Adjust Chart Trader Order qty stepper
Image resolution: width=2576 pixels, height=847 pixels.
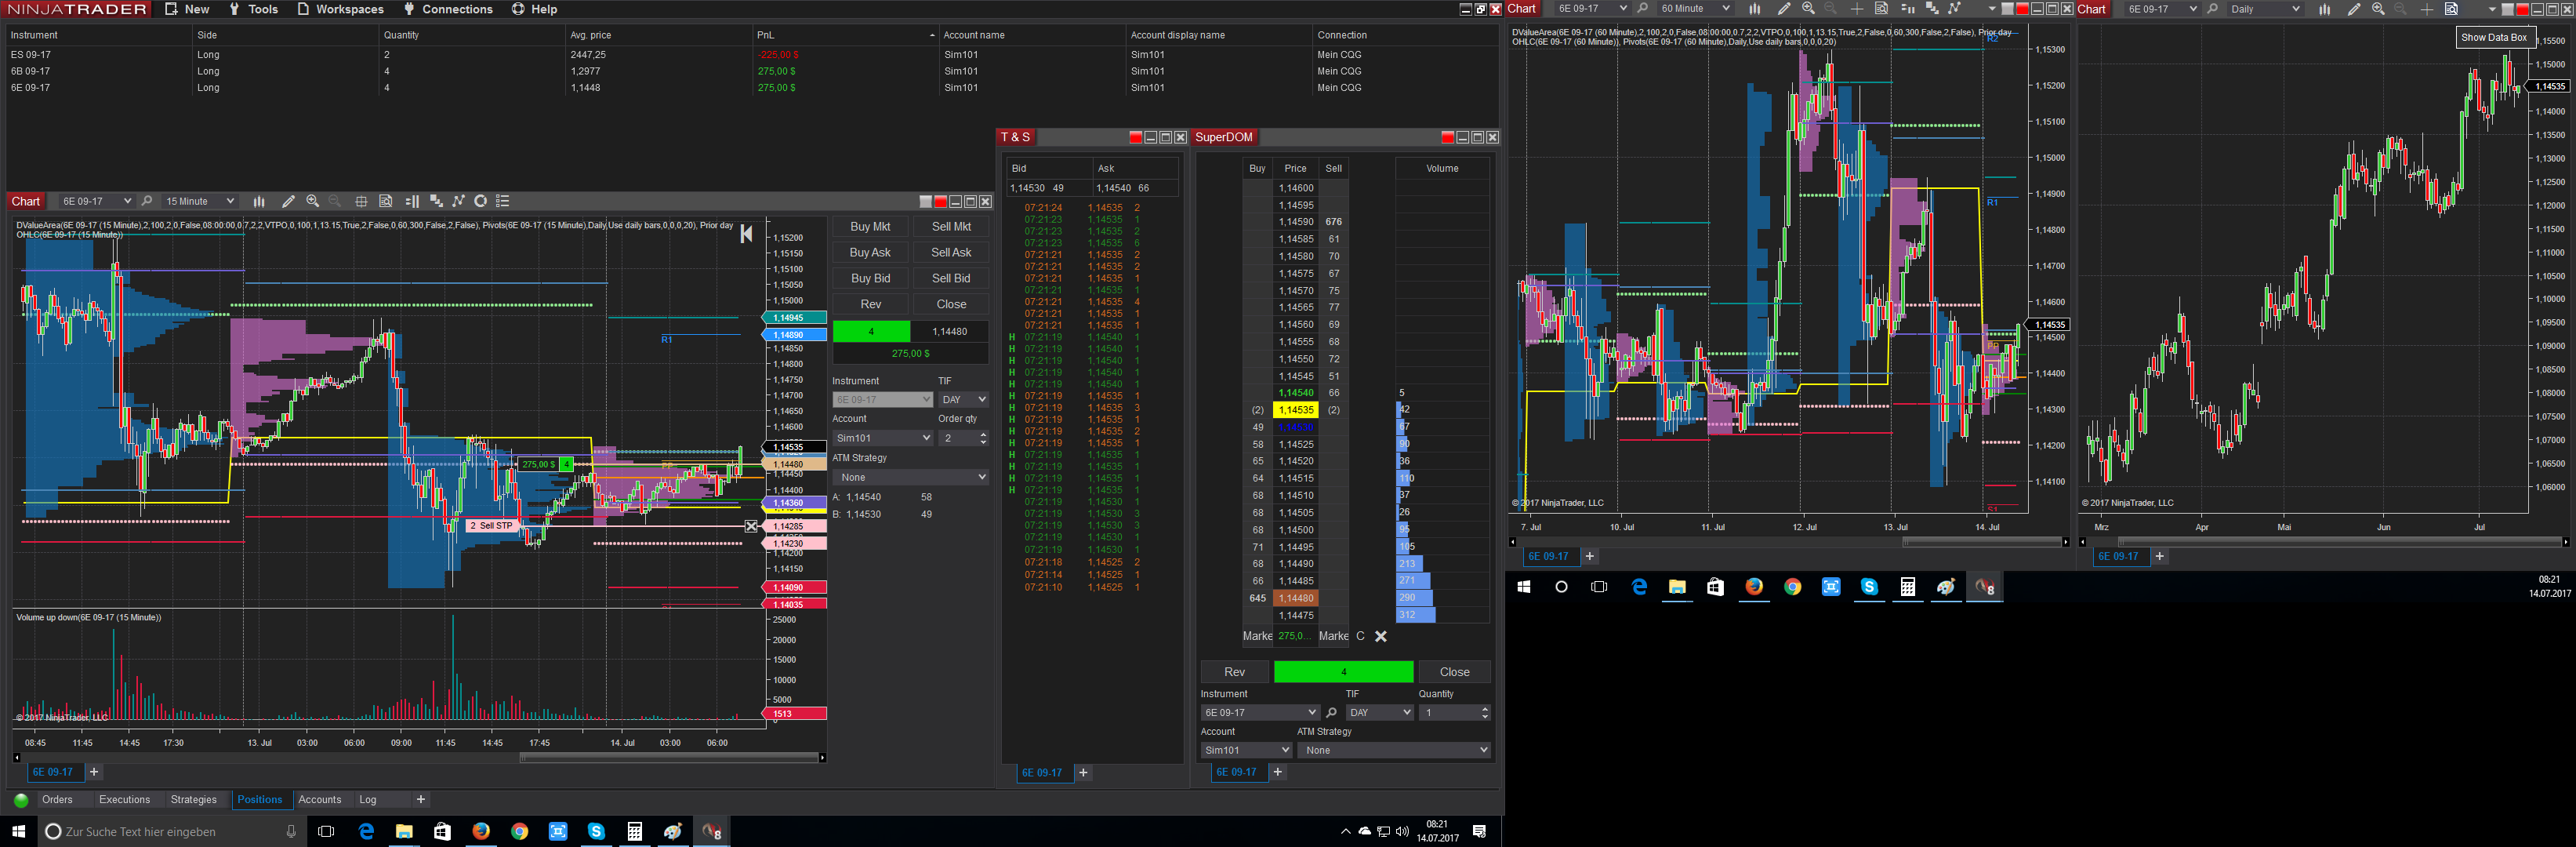984,438
